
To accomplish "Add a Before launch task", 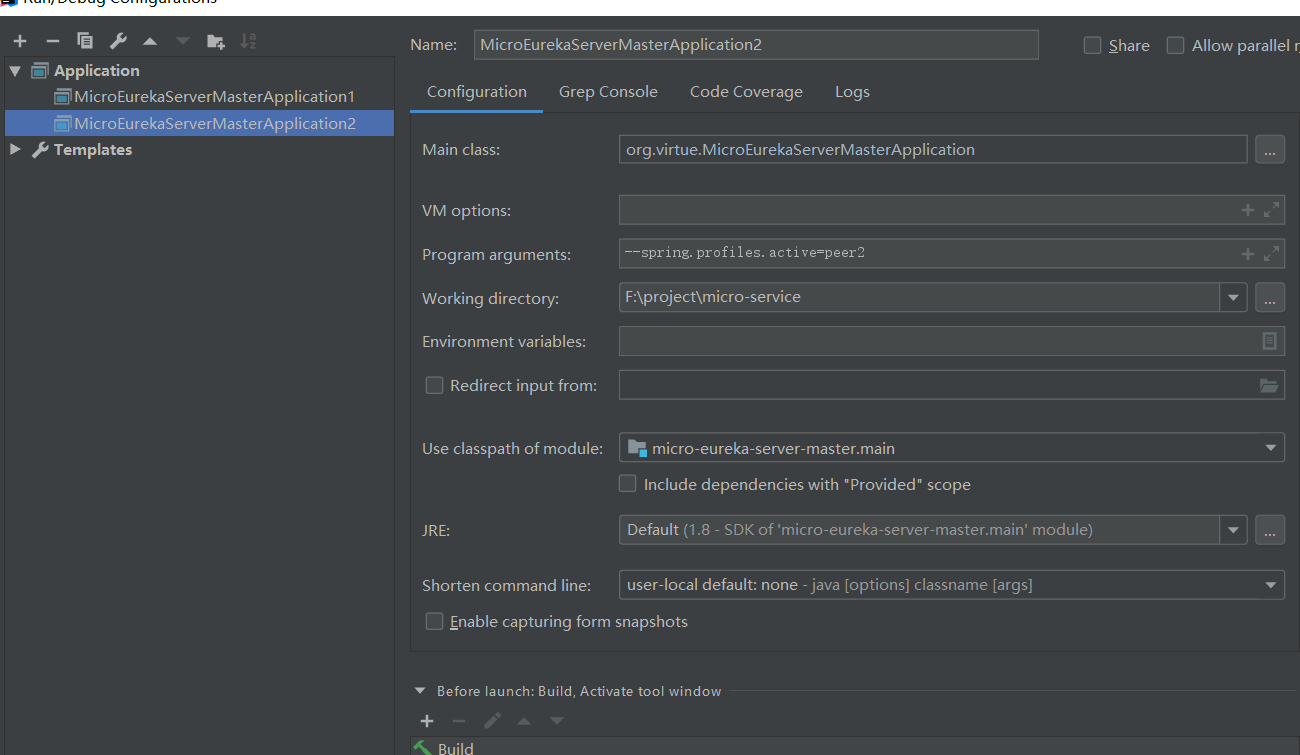I will pyautogui.click(x=427, y=721).
